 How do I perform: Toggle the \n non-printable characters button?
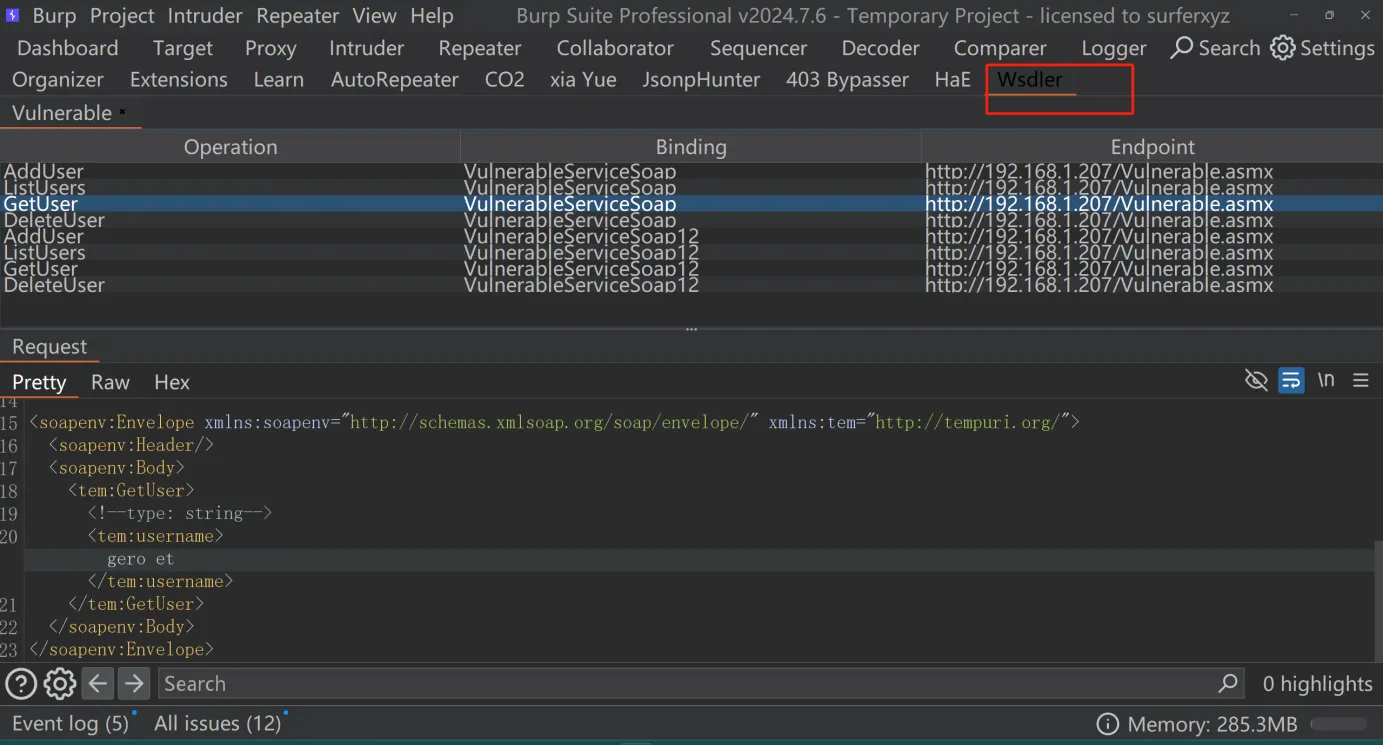pos(1326,380)
